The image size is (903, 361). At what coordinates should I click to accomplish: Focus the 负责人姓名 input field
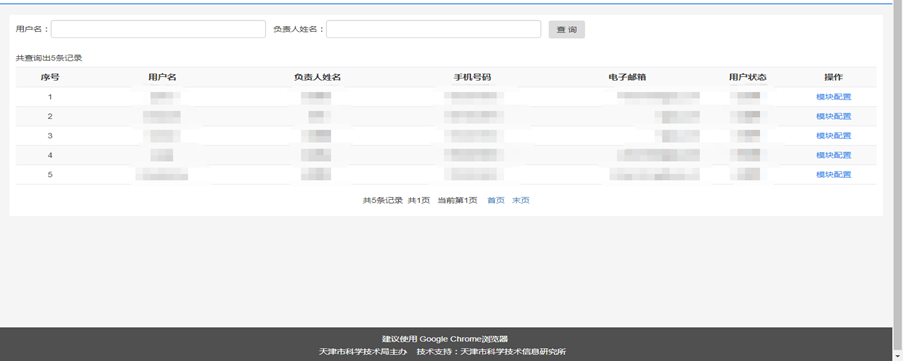[x=434, y=29]
